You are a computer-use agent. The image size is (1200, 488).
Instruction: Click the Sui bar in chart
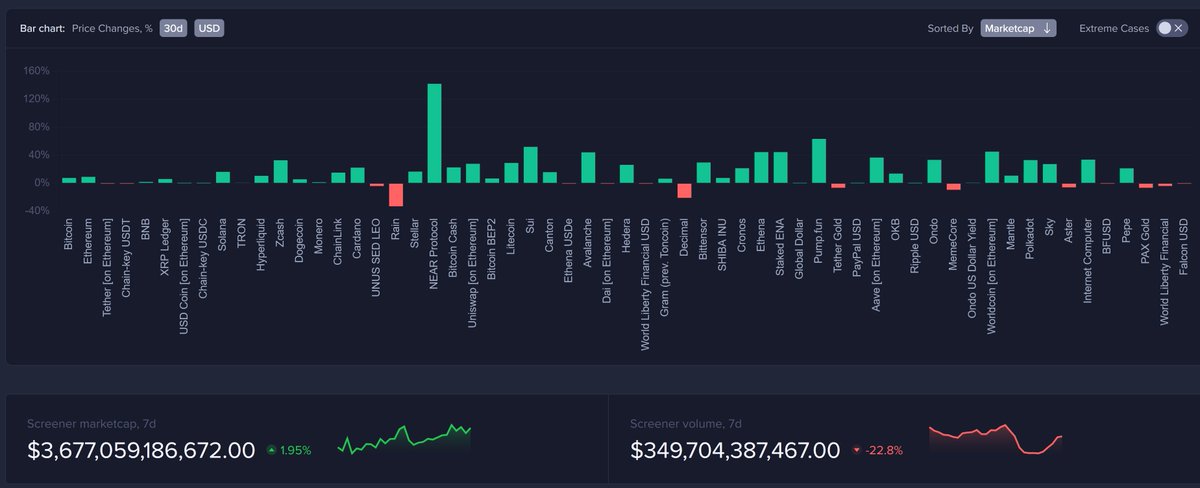[530, 165]
